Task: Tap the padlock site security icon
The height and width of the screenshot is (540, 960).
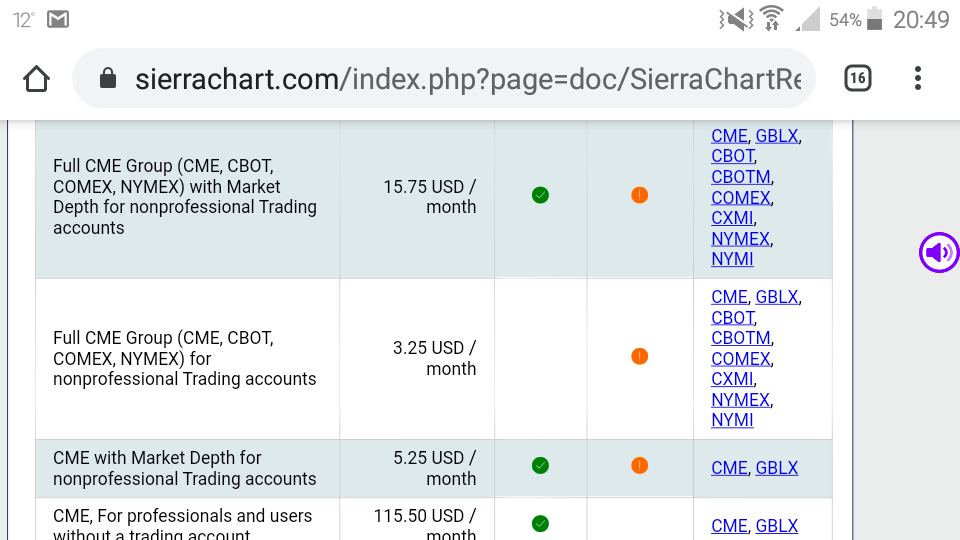Action: (x=108, y=78)
